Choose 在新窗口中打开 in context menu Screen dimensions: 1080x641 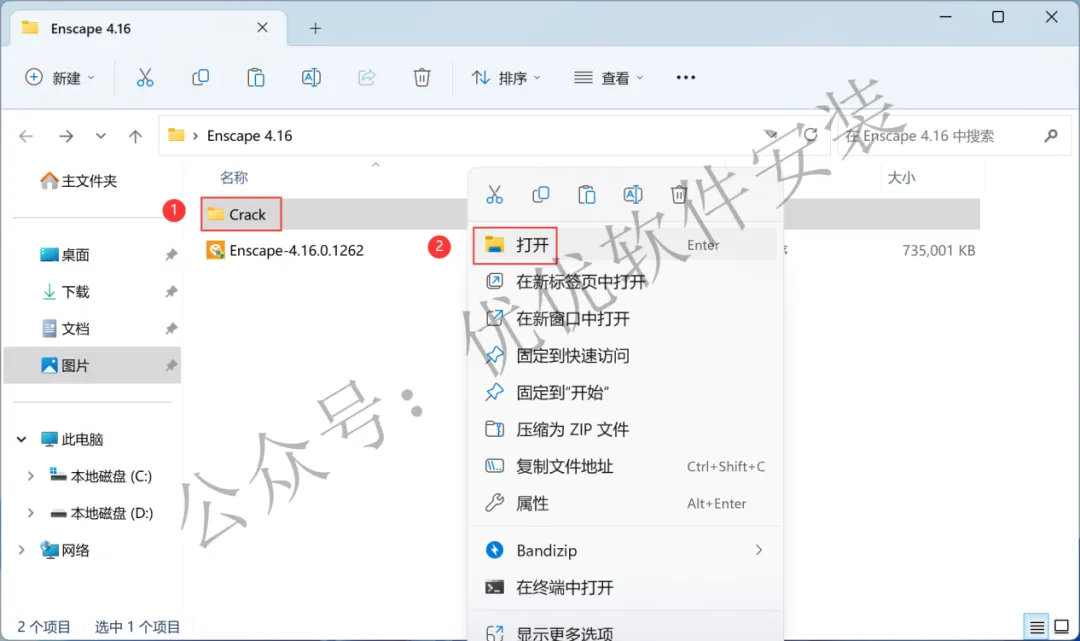coord(625,319)
